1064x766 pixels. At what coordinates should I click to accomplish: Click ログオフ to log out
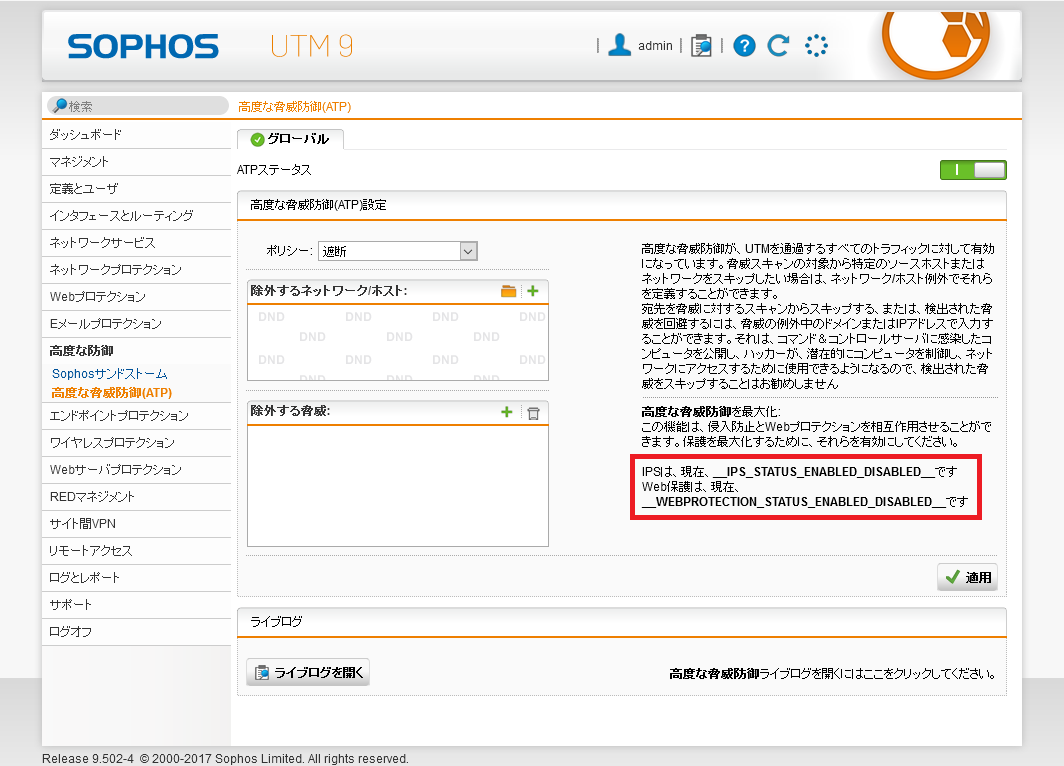[136, 632]
